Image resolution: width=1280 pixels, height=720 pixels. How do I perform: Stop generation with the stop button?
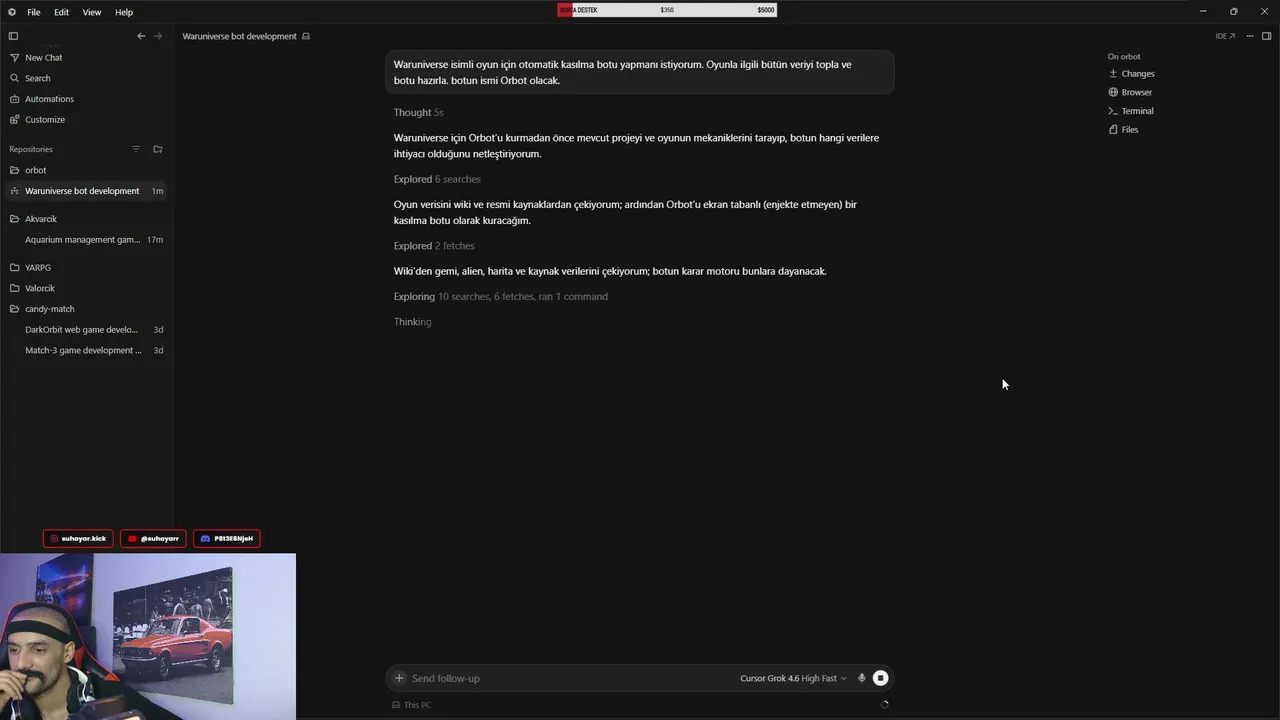[x=880, y=678]
